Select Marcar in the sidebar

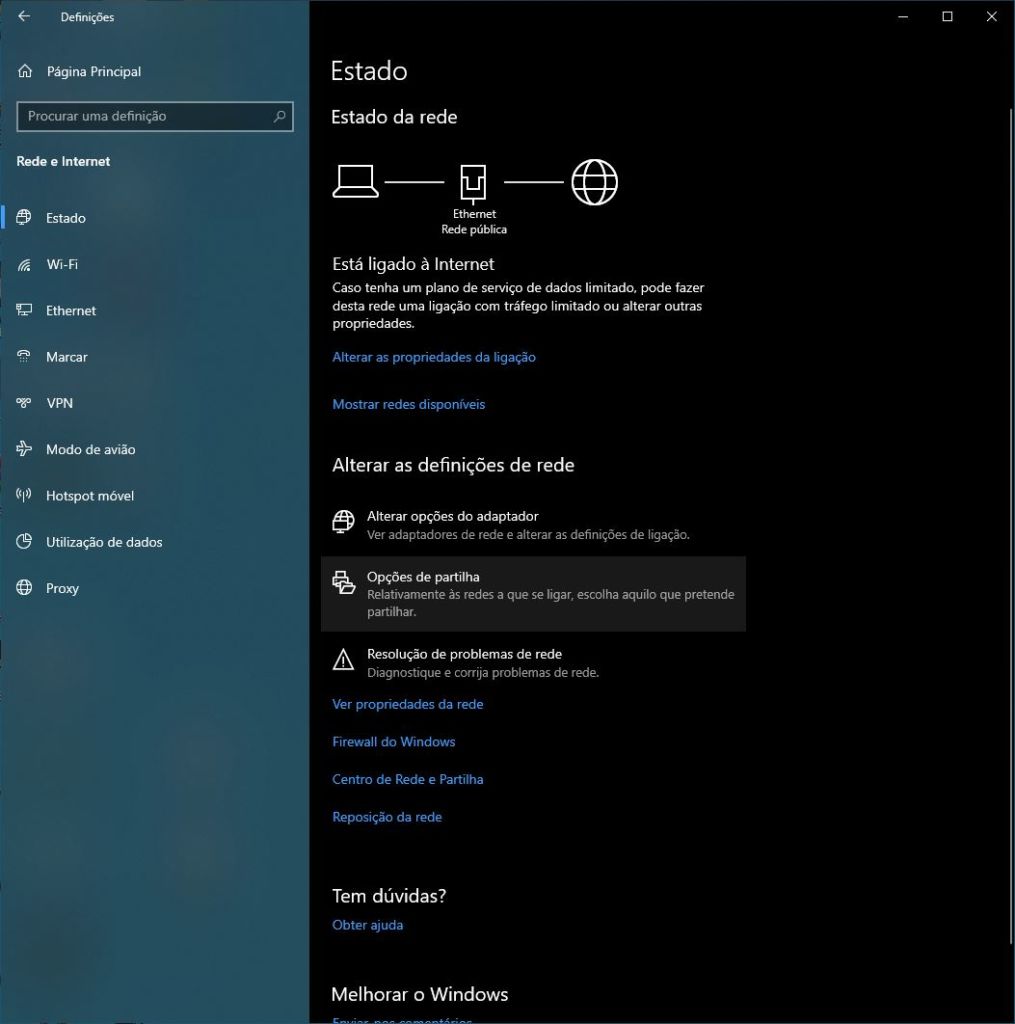(66, 357)
